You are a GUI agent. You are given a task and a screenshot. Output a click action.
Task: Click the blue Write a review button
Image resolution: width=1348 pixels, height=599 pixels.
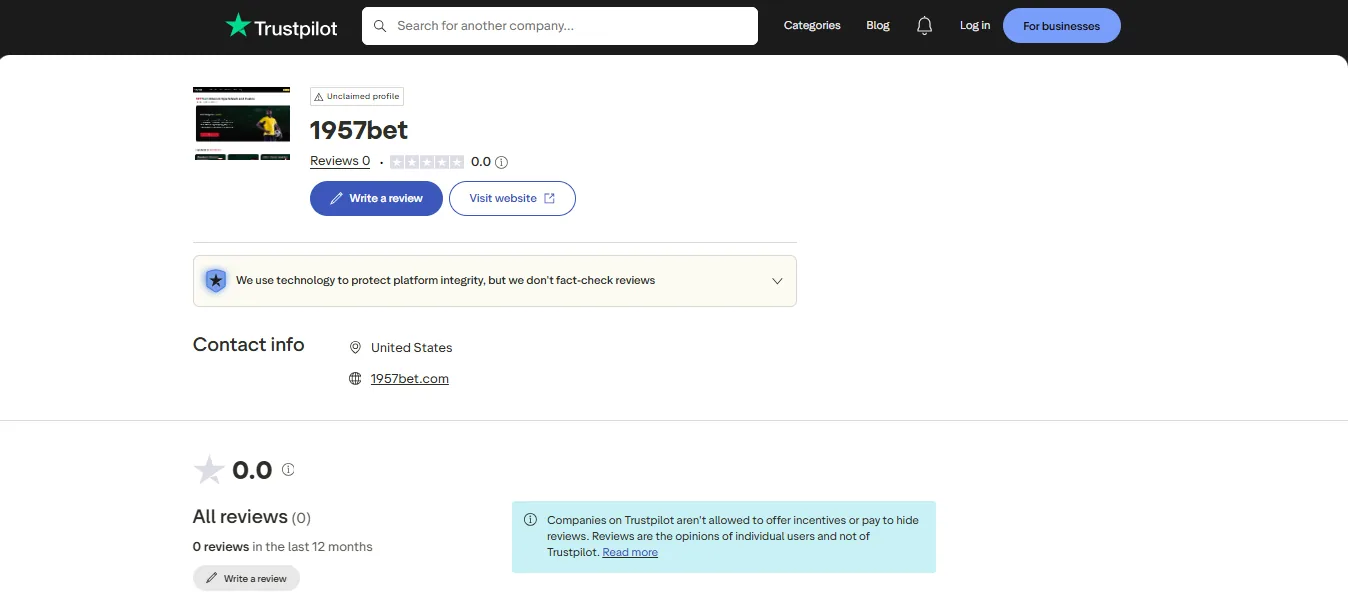(x=376, y=198)
